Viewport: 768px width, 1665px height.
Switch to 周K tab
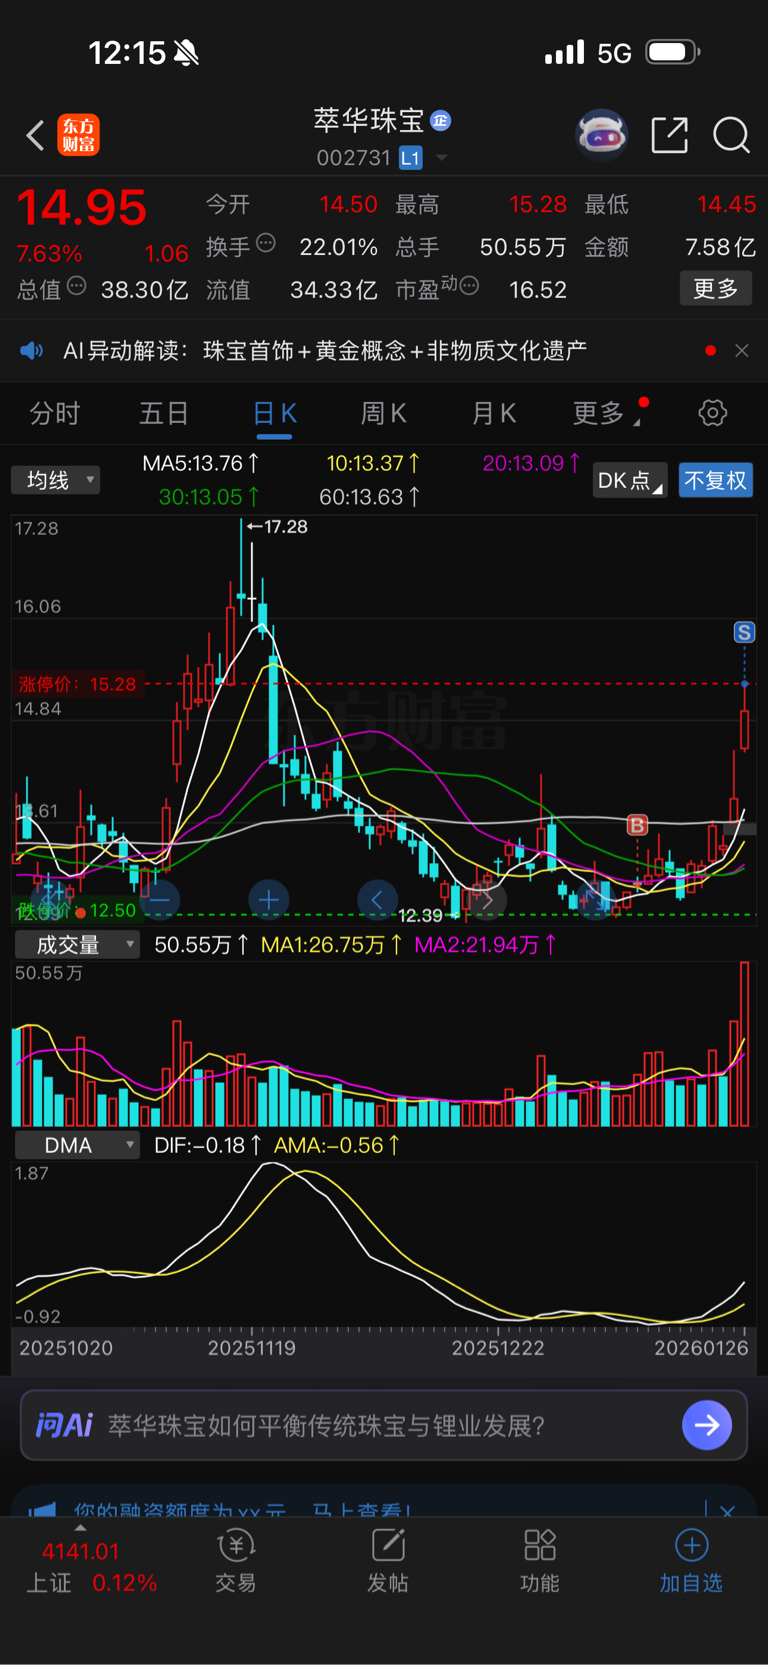383,414
